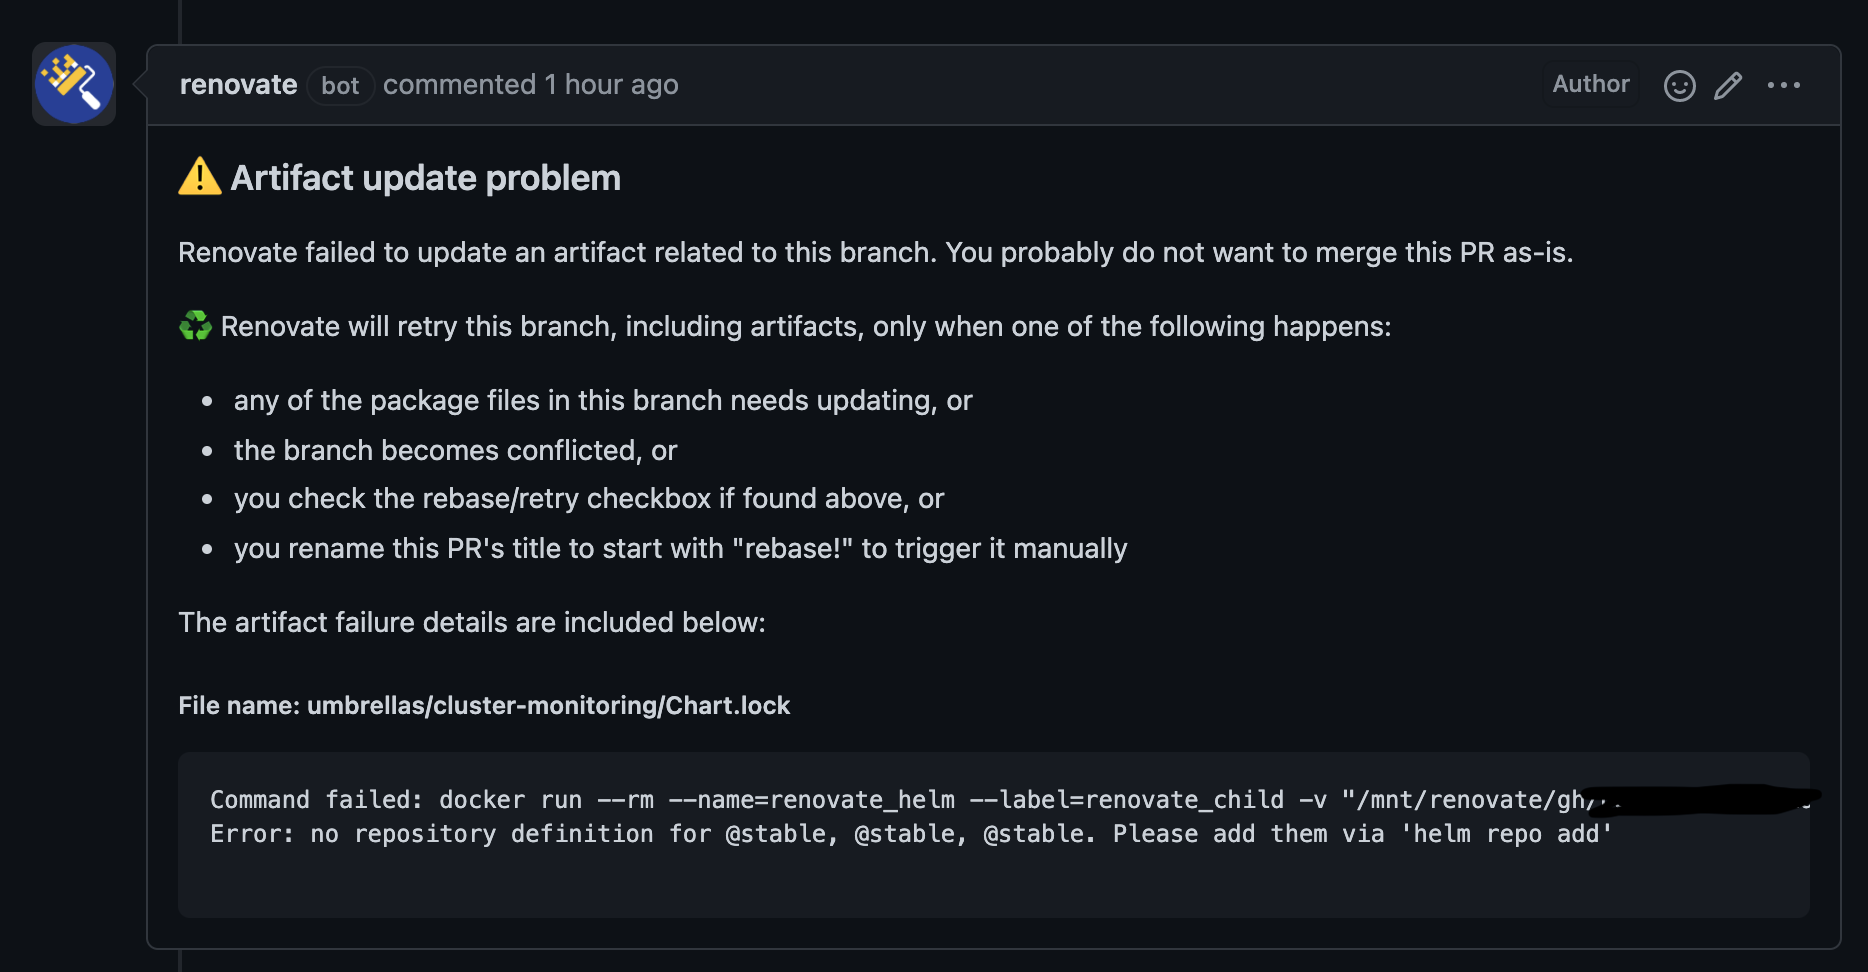Click the 'rename this PR's title' bullet item
The height and width of the screenshot is (972, 1868).
pos(680,549)
